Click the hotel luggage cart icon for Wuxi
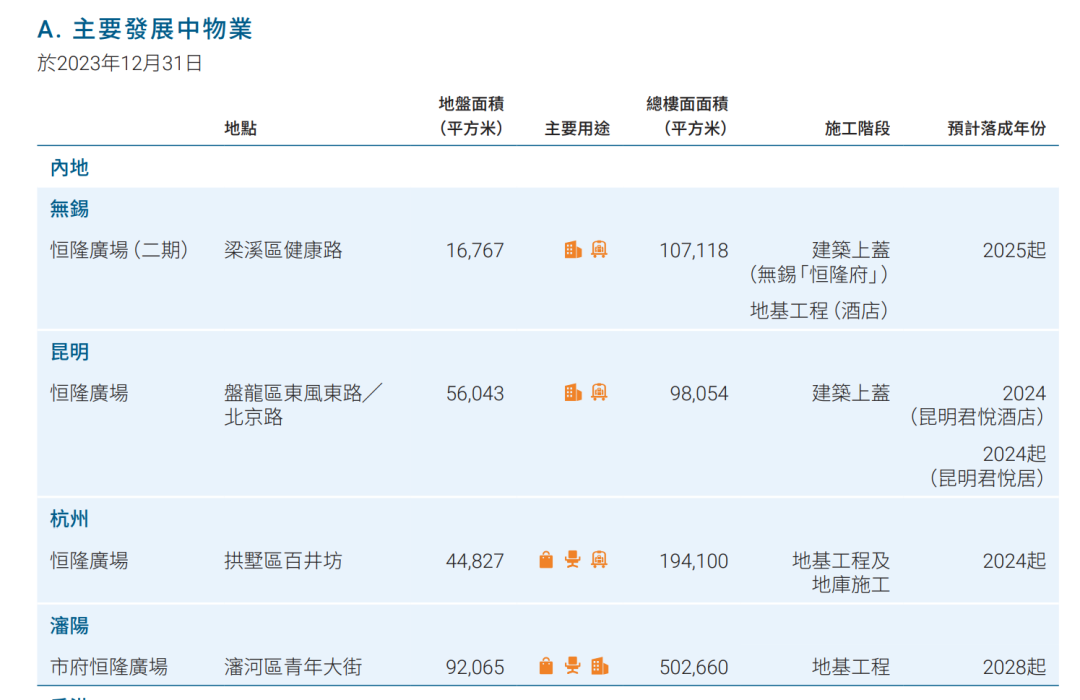 (x=599, y=250)
